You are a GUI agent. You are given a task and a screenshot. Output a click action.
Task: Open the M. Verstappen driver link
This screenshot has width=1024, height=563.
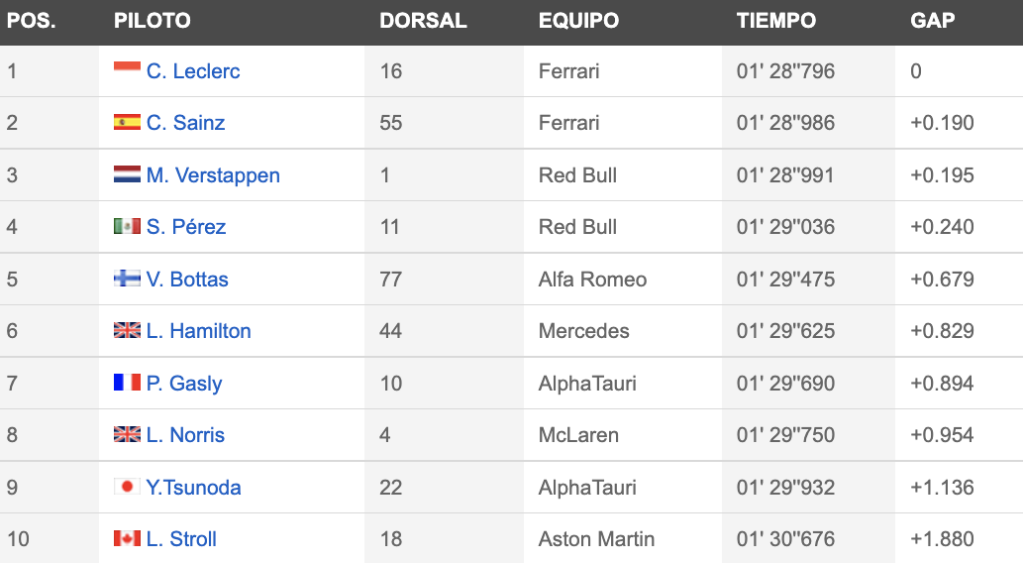[x=213, y=175]
